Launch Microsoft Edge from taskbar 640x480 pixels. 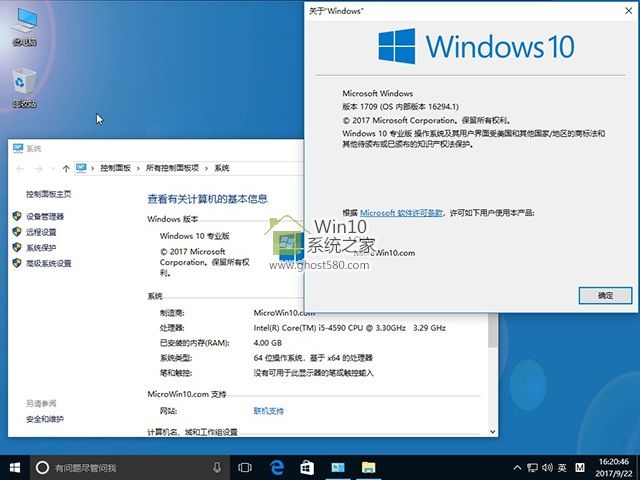pos(277,467)
